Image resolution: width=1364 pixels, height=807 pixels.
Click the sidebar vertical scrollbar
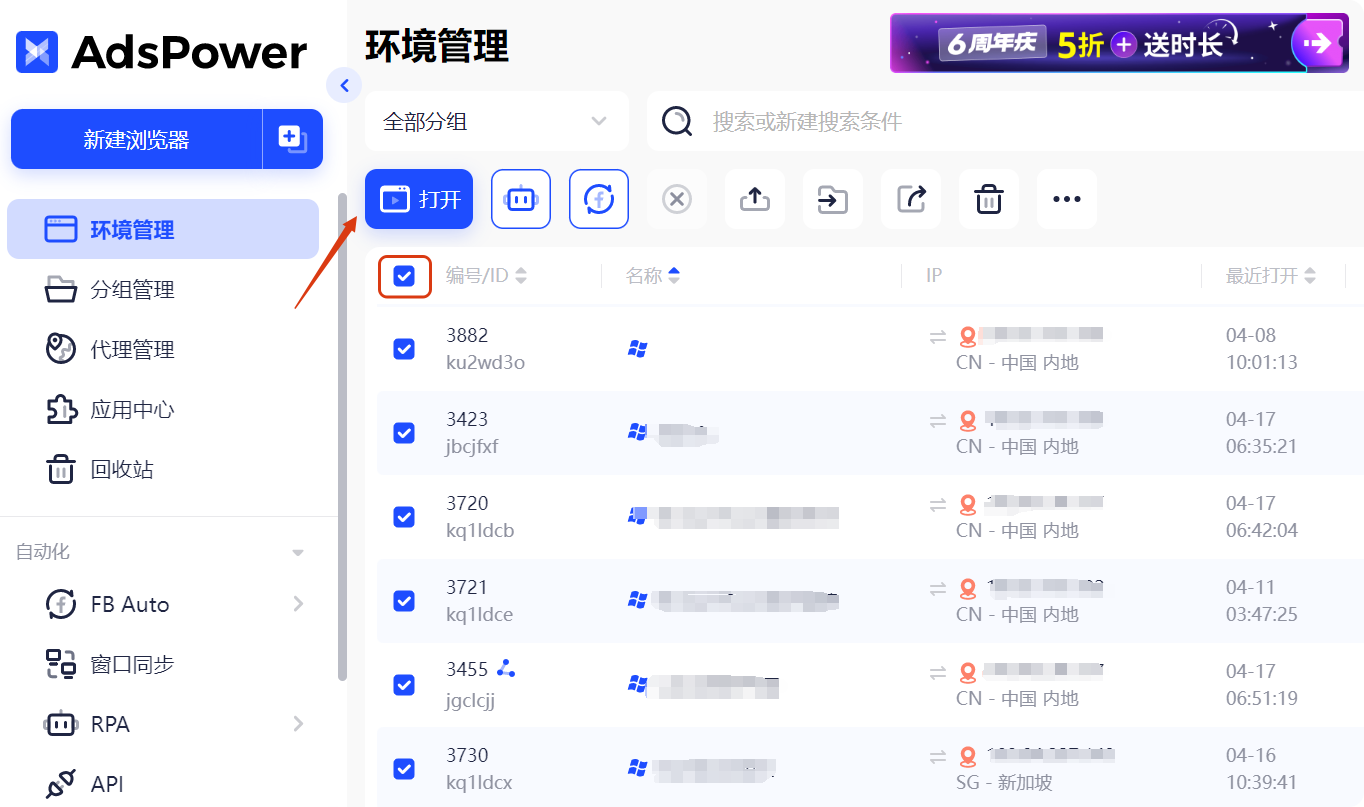(x=343, y=437)
